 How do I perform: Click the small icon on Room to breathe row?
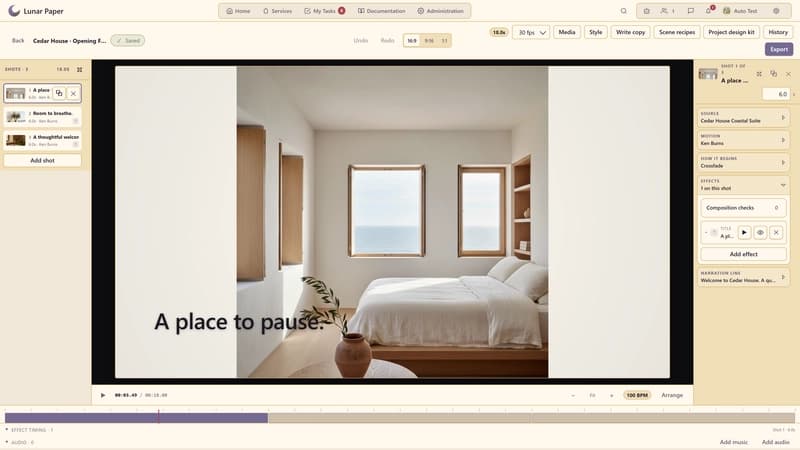[76, 121]
